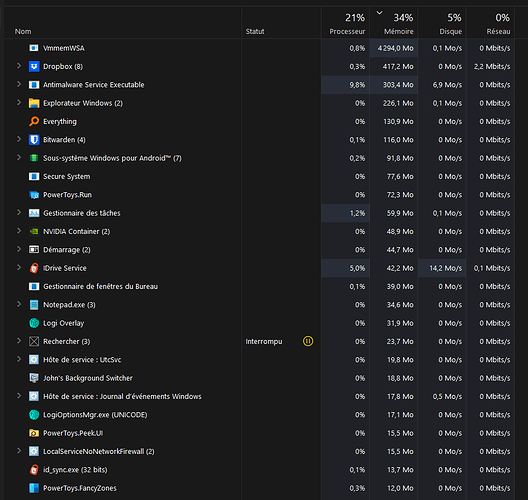This screenshot has height=500, width=528.
Task: Expand Antimalware Service Executable group
Action: pos(19,84)
